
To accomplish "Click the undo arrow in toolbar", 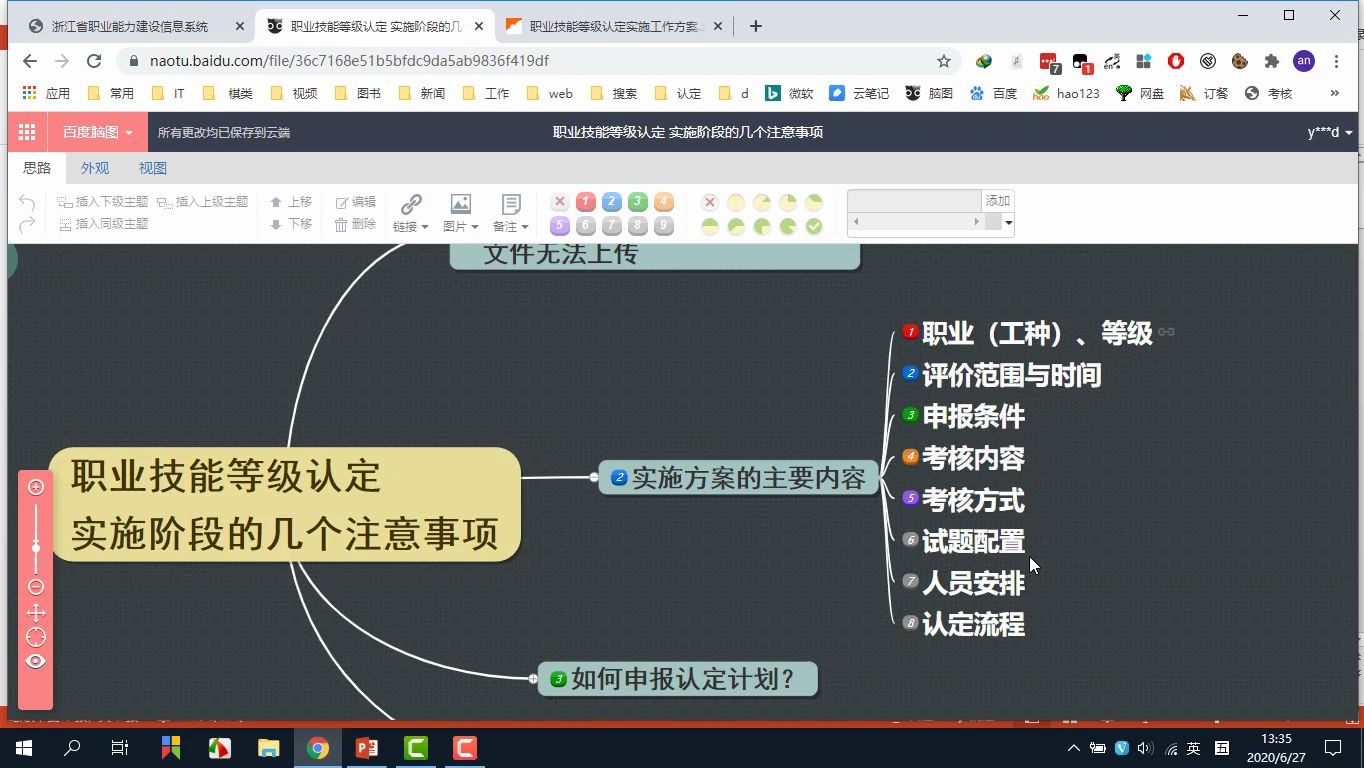I will 28,203.
